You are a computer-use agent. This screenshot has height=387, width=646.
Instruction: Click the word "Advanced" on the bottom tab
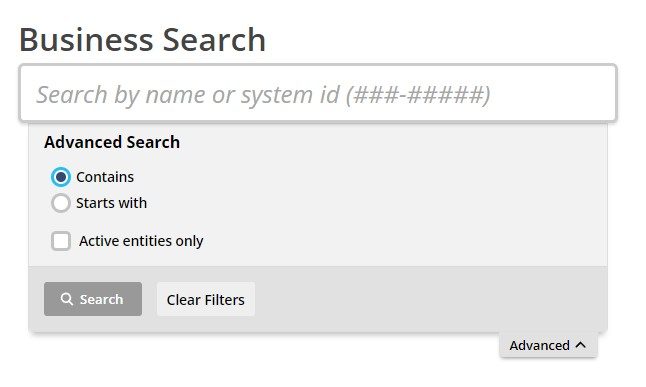point(539,345)
